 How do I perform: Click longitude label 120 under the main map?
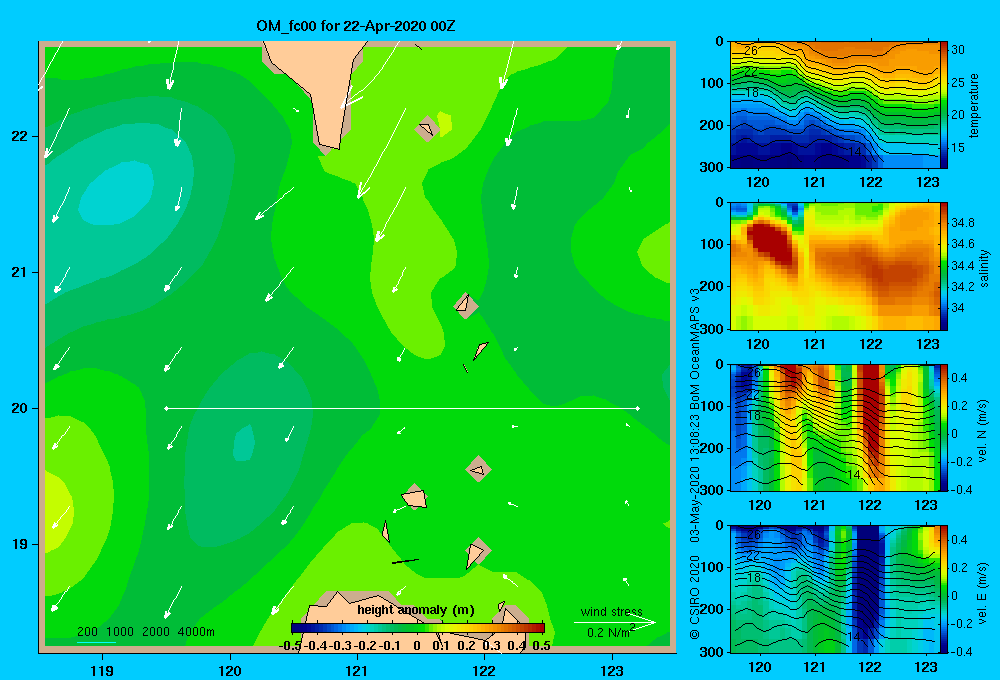230,671
